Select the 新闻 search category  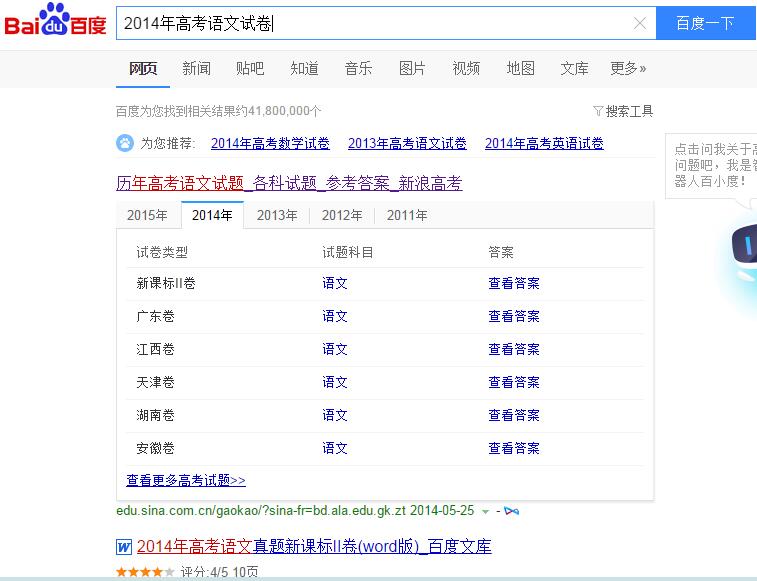pos(196,68)
